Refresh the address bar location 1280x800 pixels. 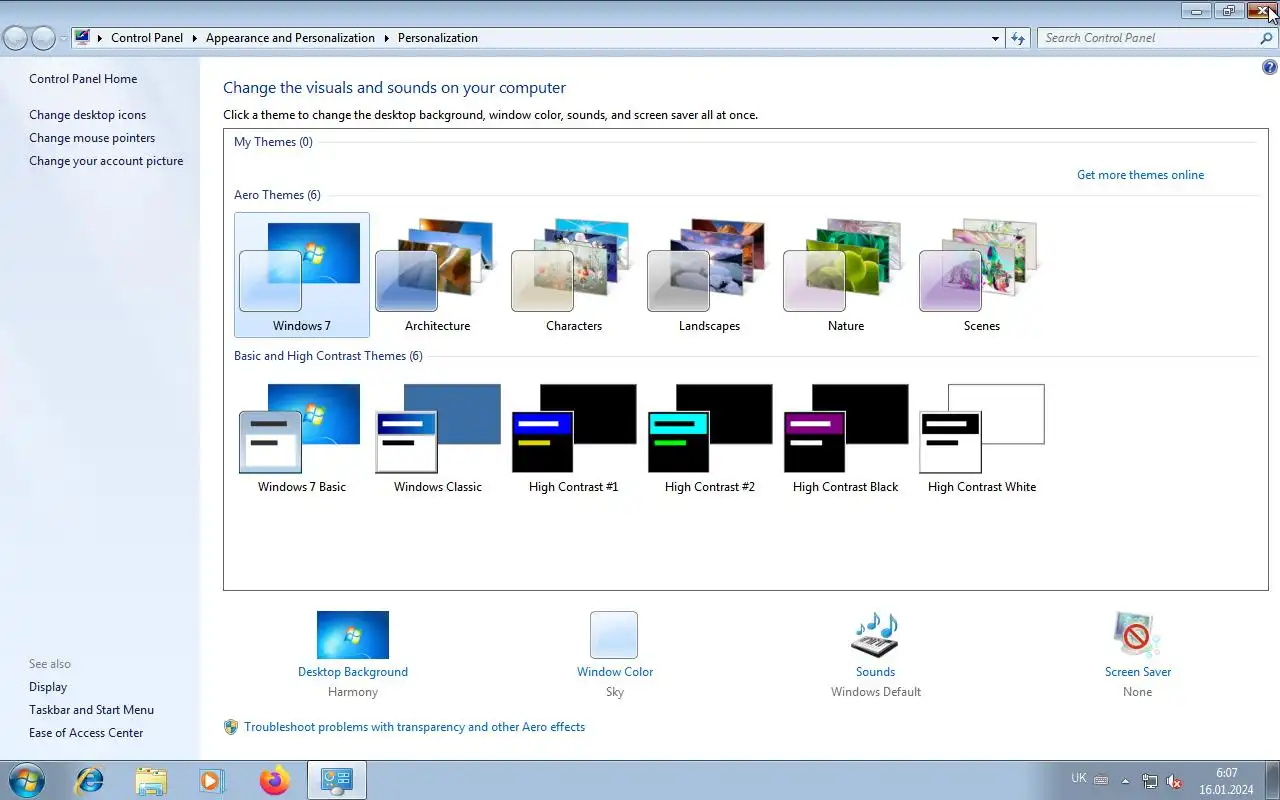1018,38
